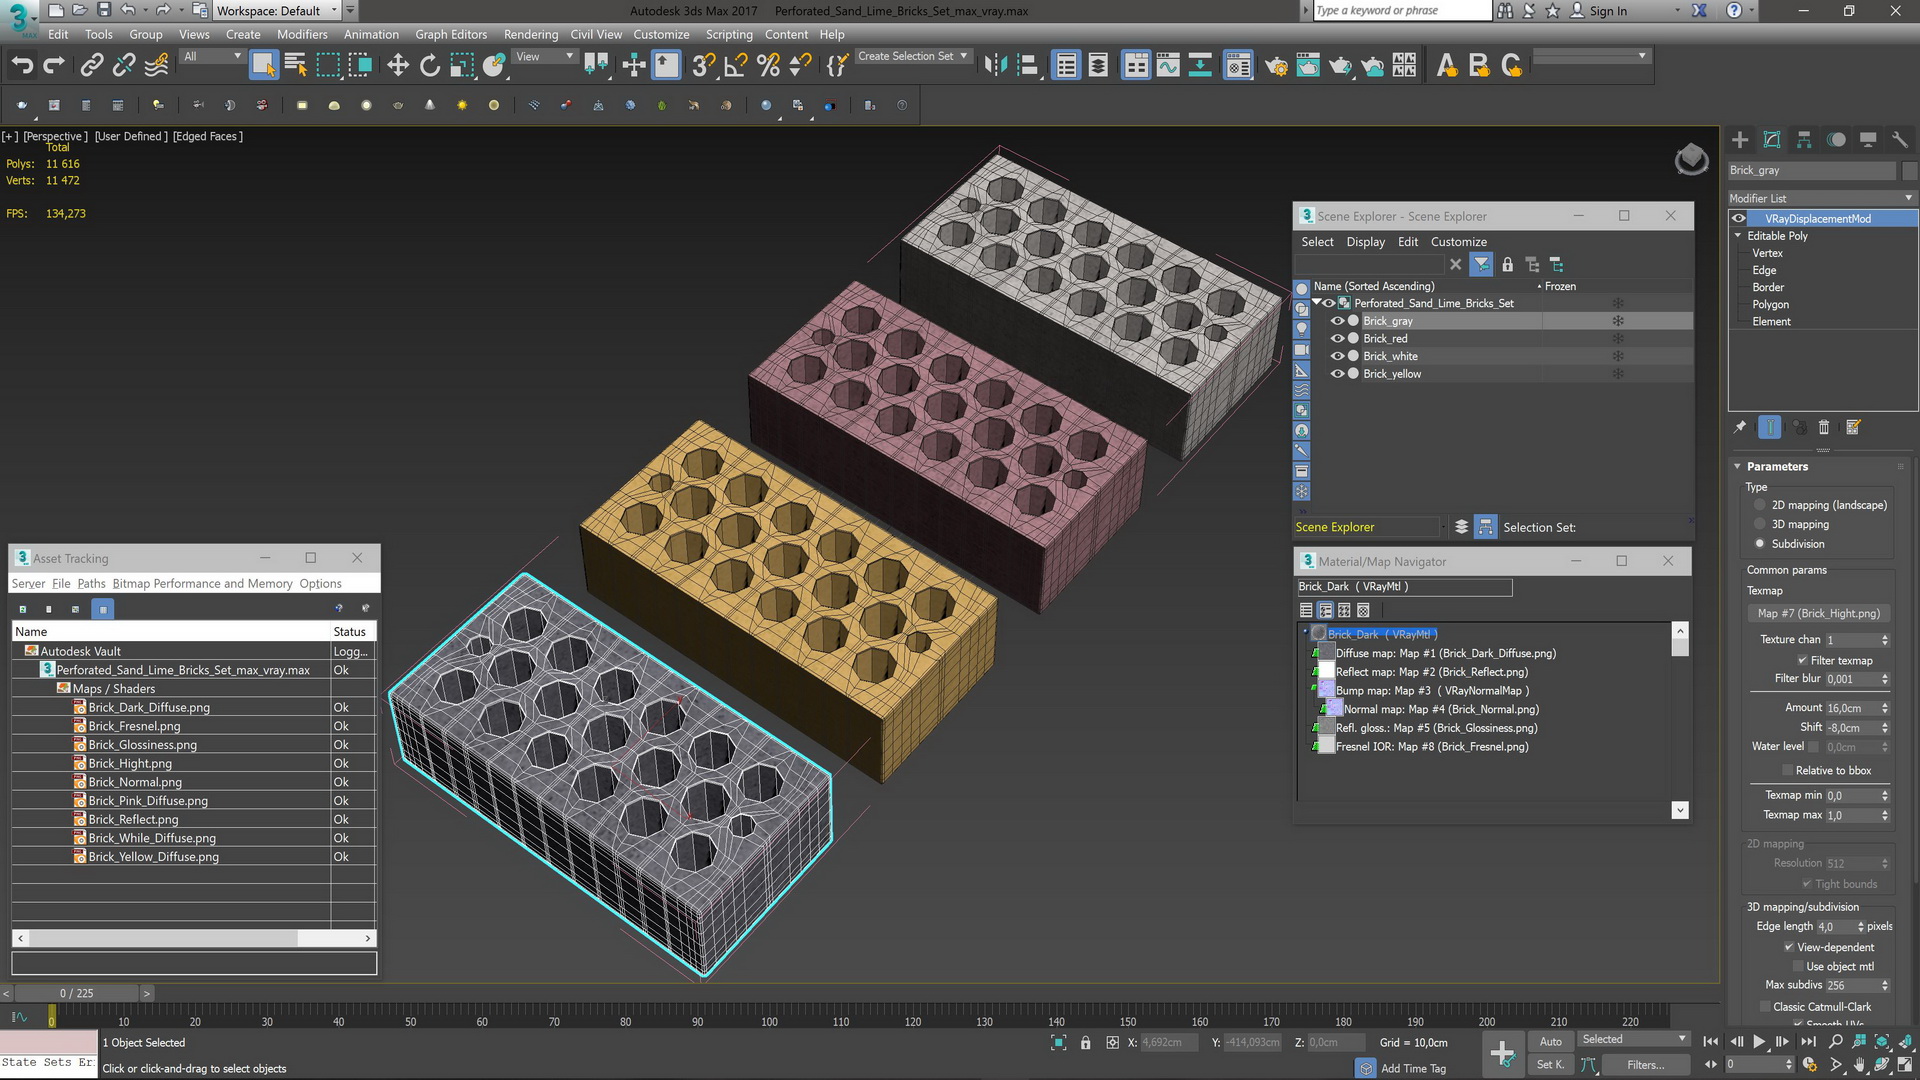1920x1080 pixels.
Task: Click the Filters... button
Action: [1645, 1065]
